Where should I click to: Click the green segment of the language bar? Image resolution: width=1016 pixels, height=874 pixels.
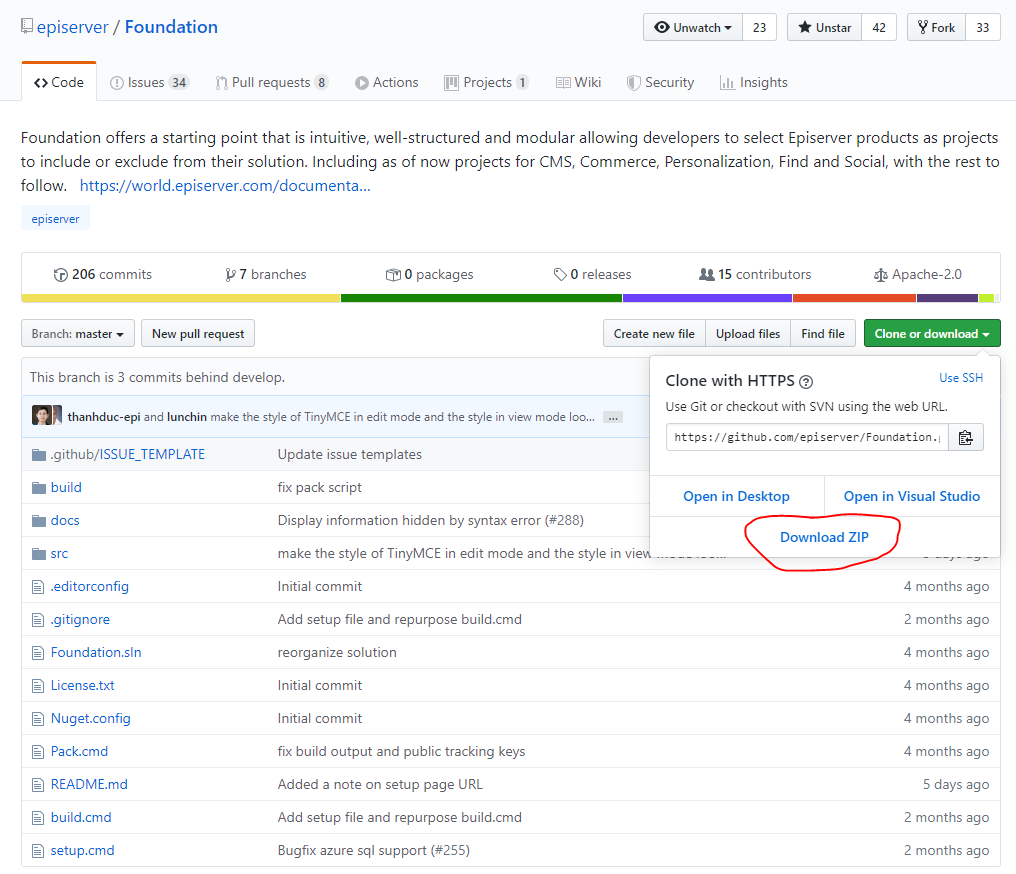(481, 298)
